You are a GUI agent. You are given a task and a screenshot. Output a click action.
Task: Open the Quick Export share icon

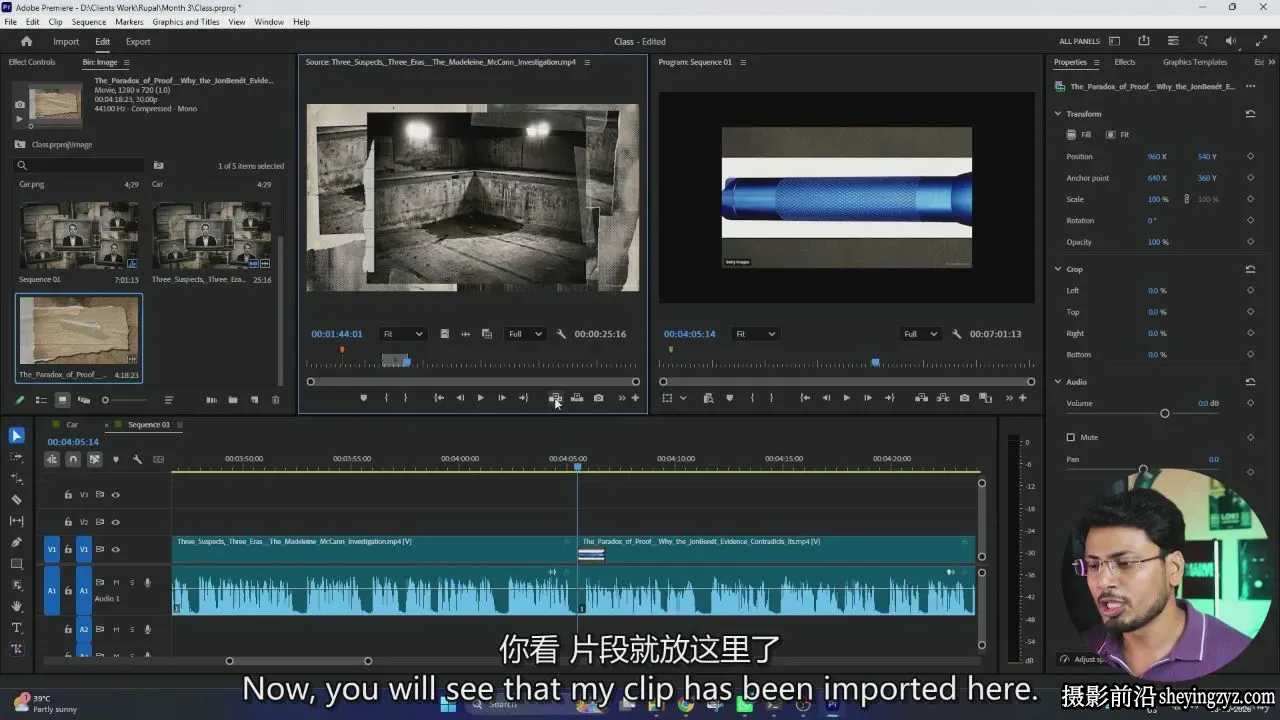click(1144, 41)
